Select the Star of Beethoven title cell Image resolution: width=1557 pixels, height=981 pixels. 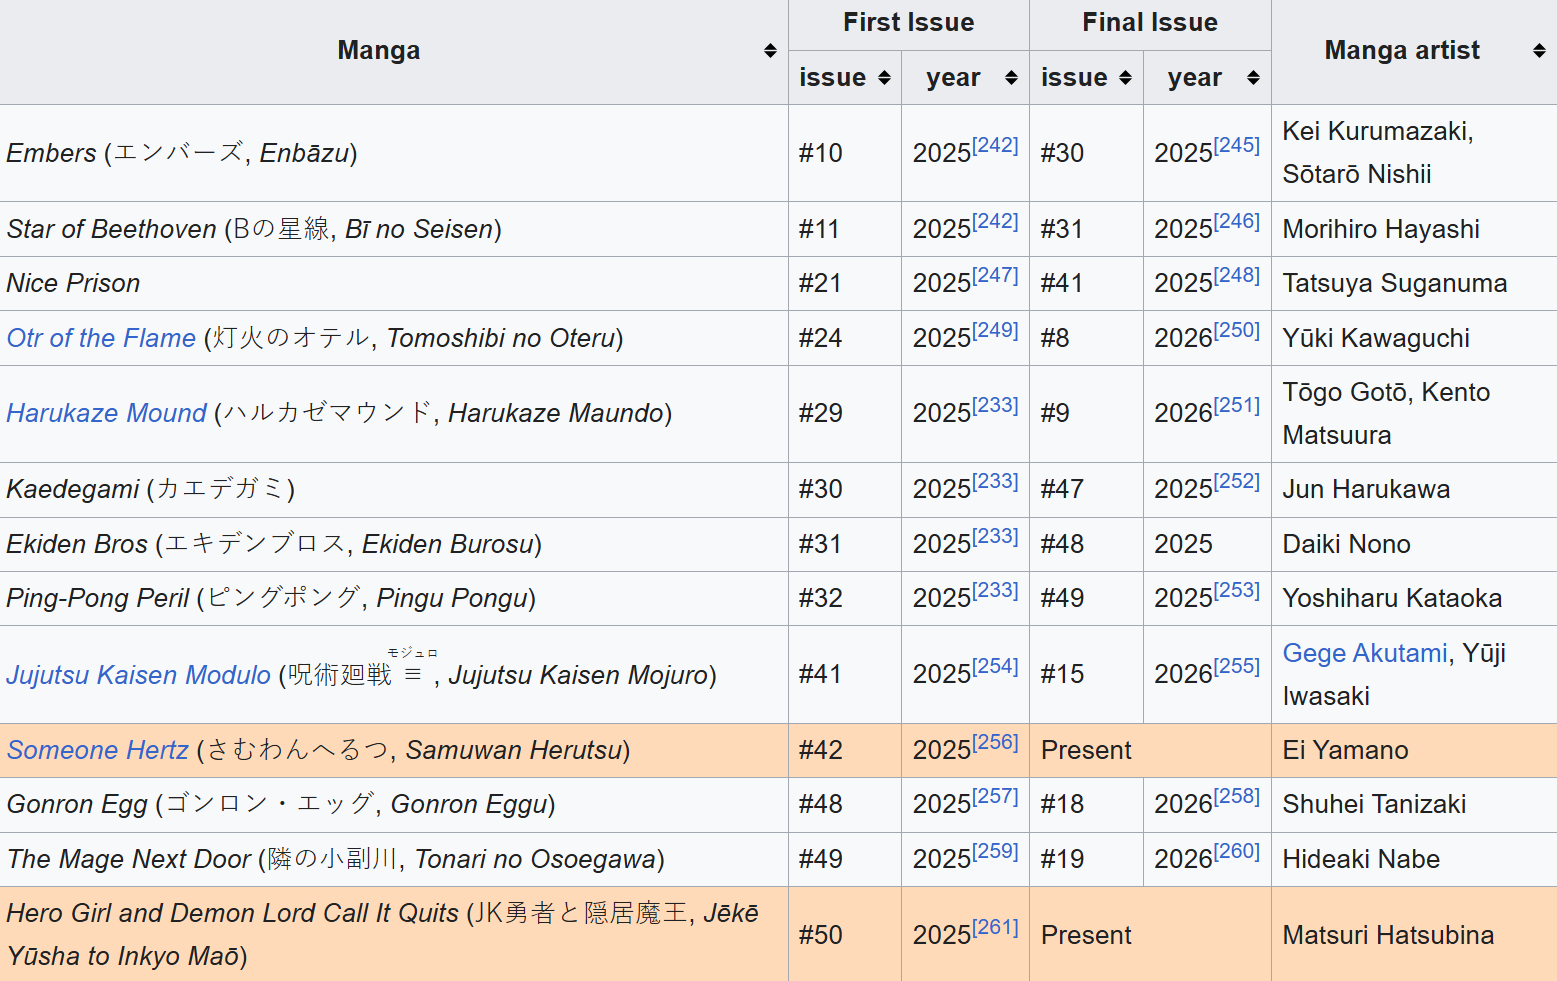[x=394, y=229]
